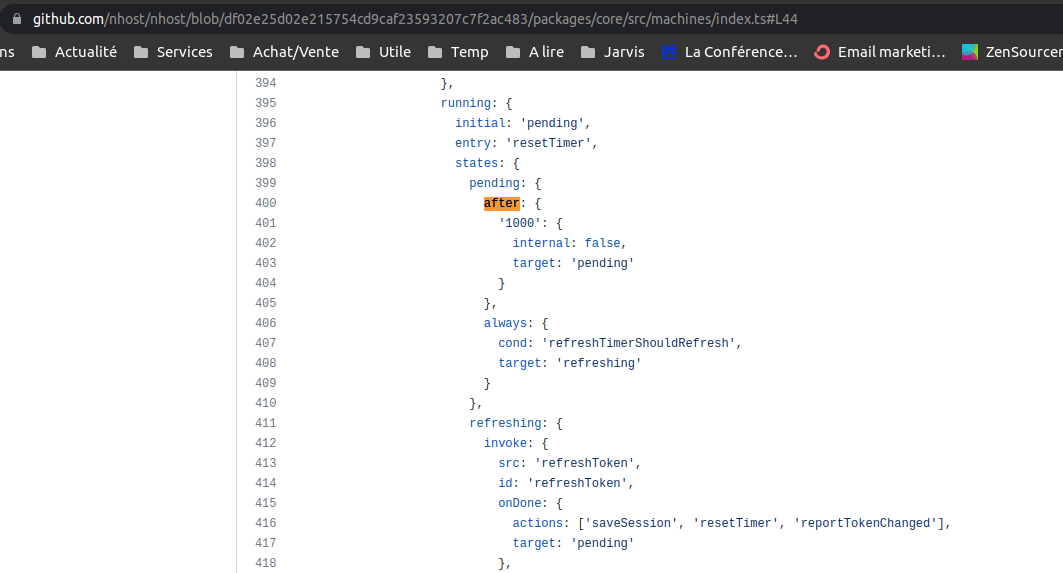This screenshot has height=573, width=1063.
Task: Select line number 416
Action: [266, 523]
